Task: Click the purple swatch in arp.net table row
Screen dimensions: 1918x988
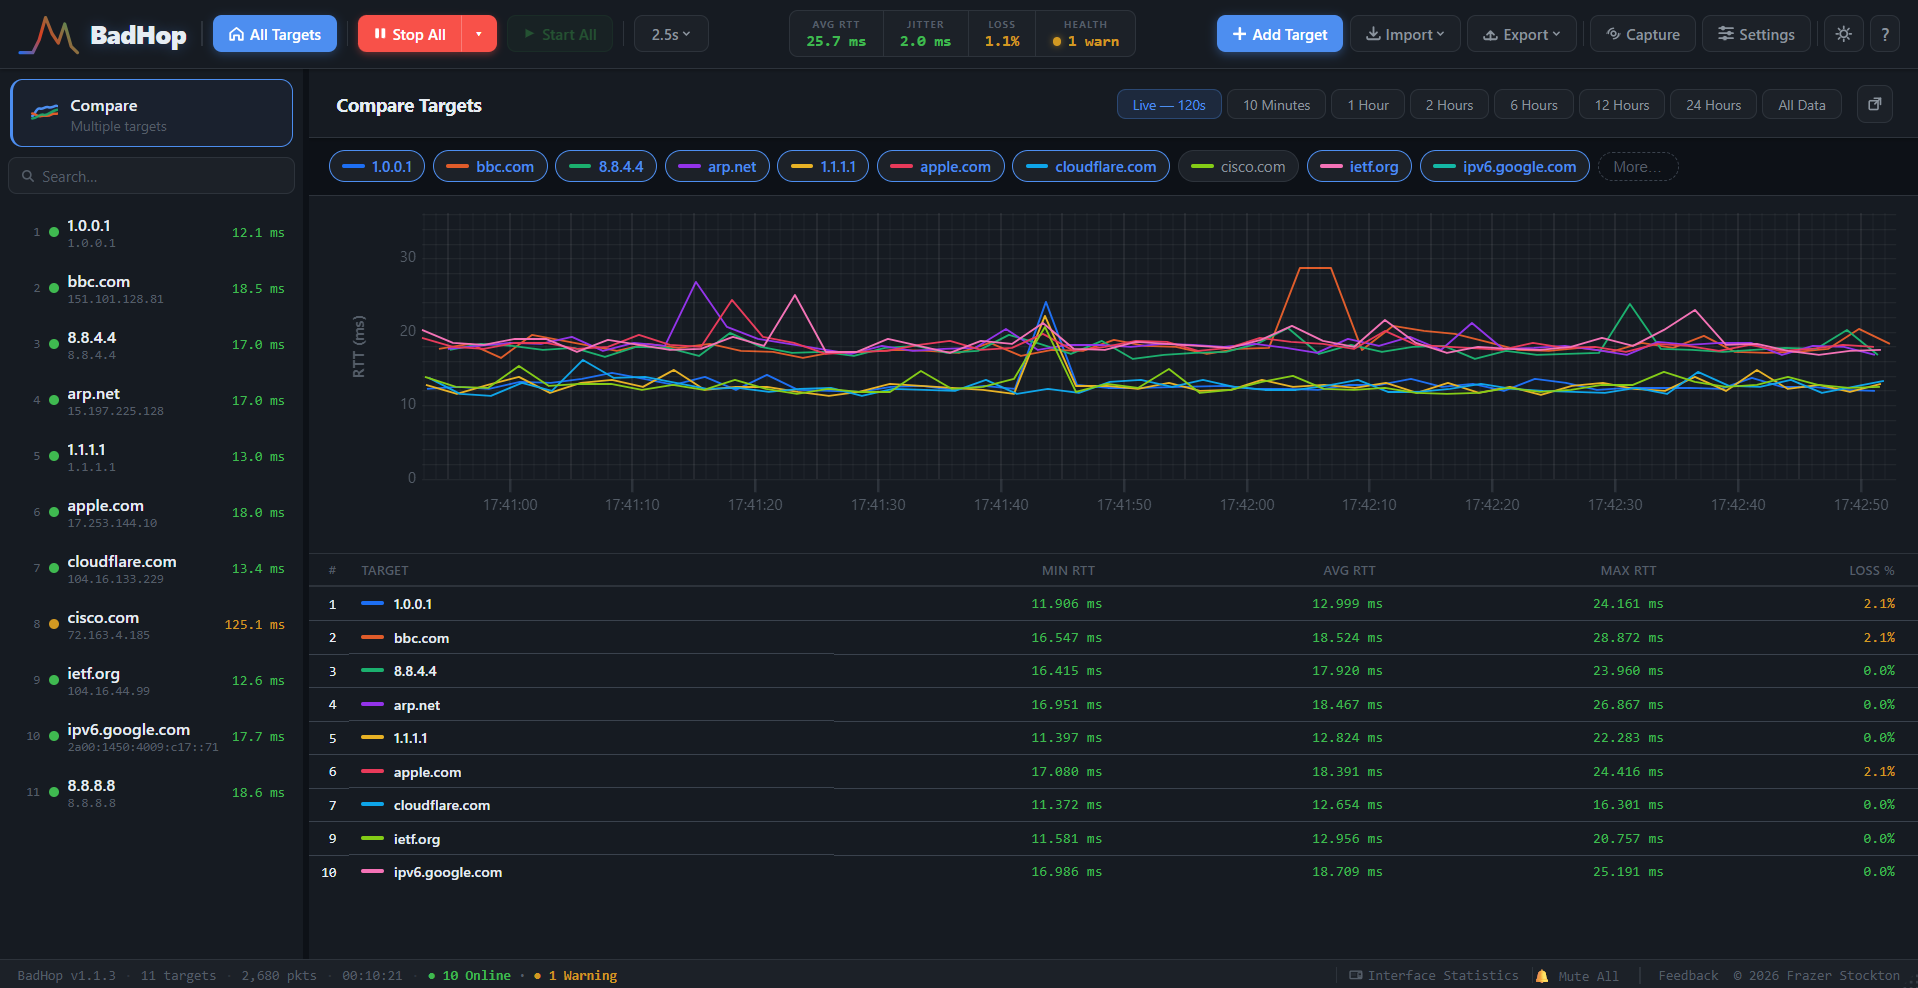Action: (x=372, y=705)
